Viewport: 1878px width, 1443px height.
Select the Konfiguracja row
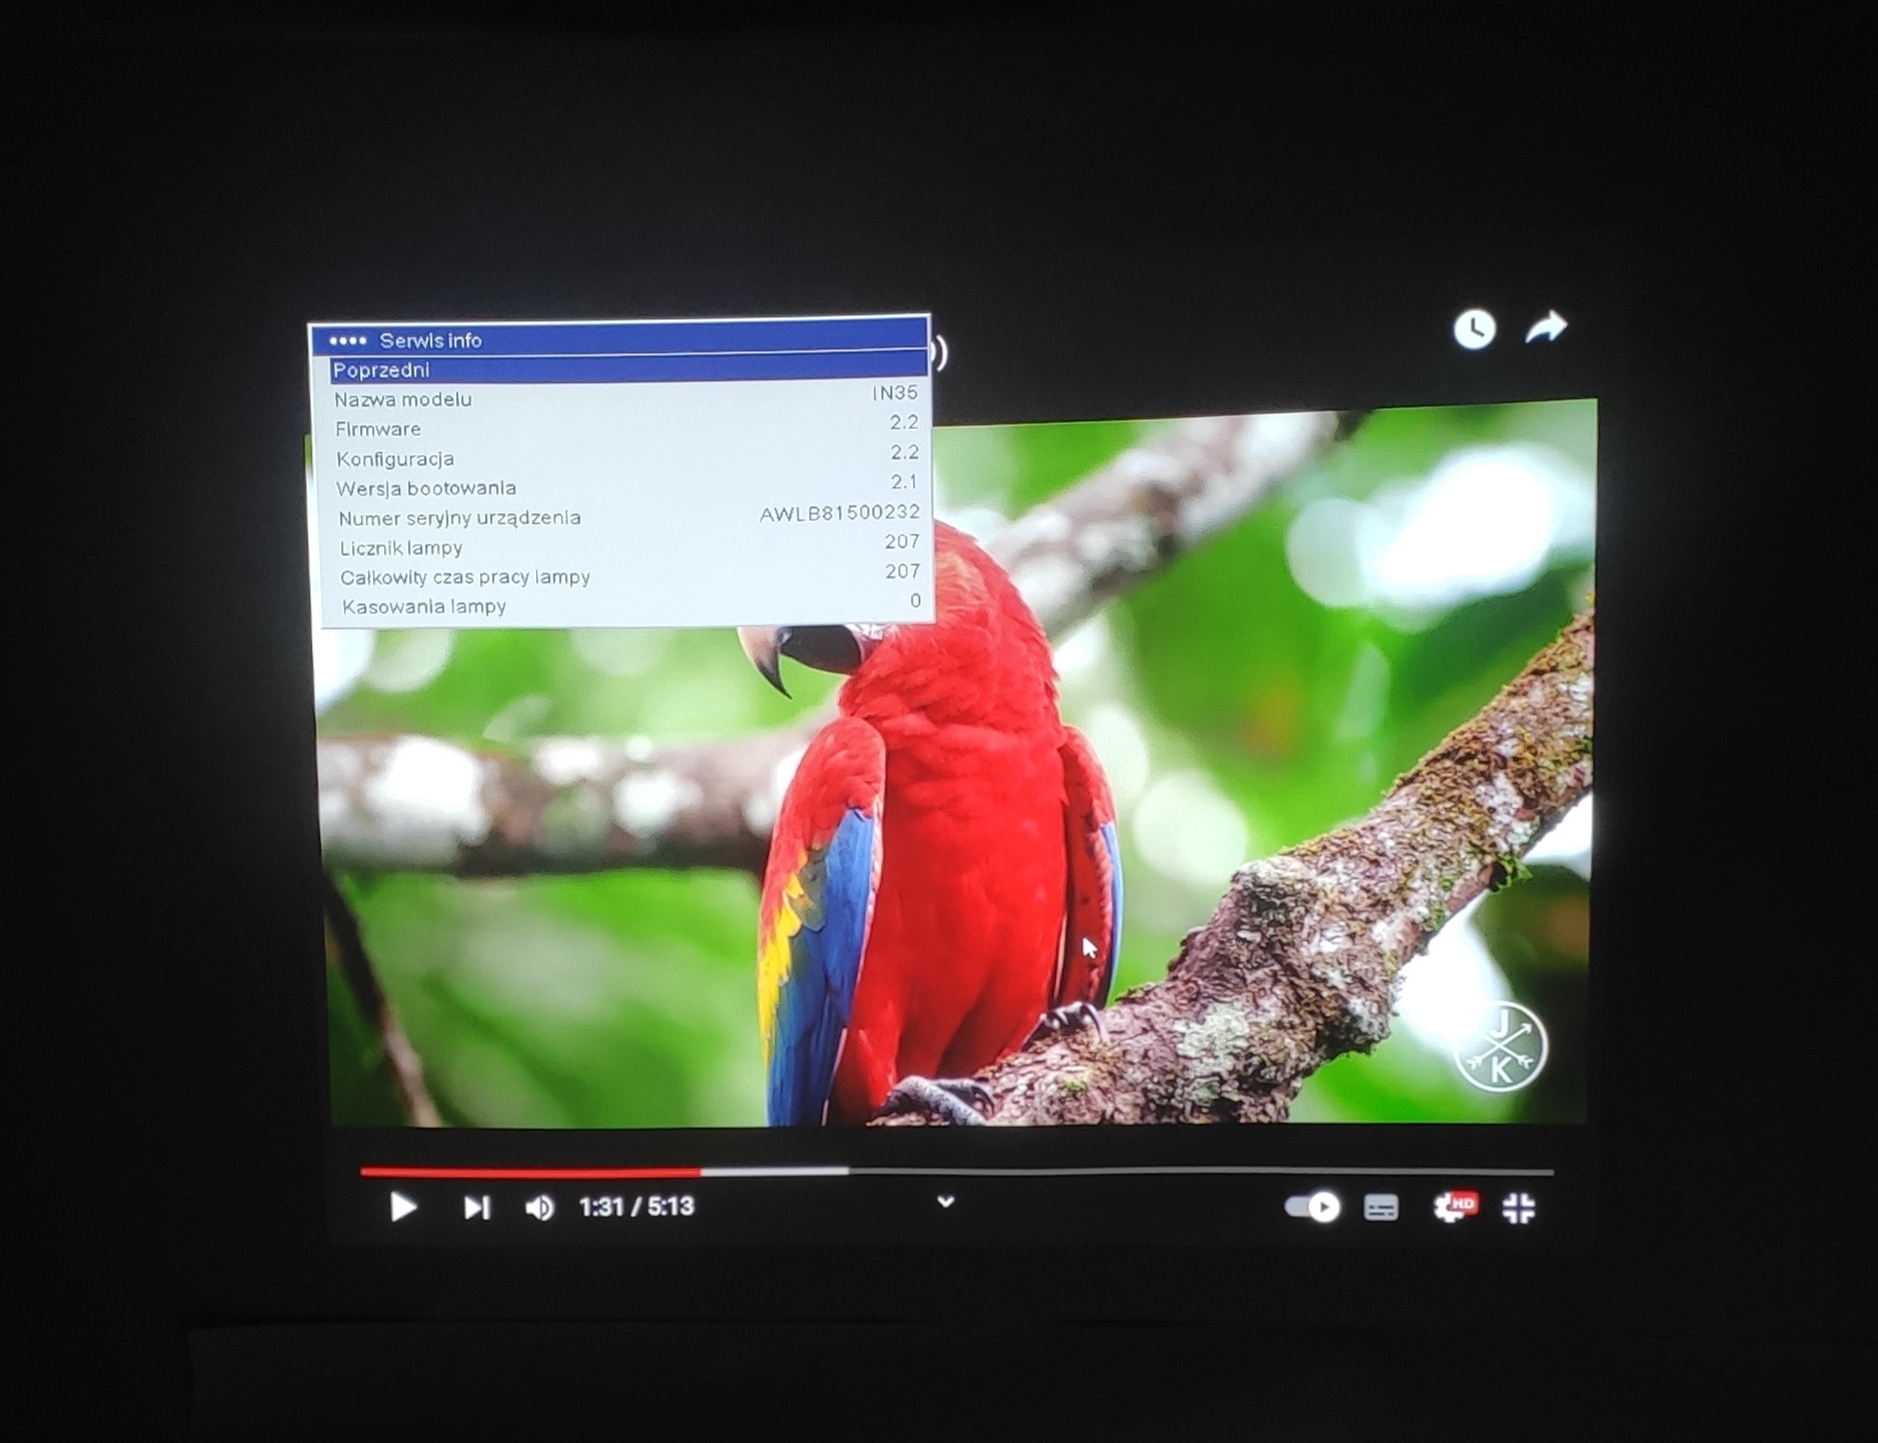628,457
